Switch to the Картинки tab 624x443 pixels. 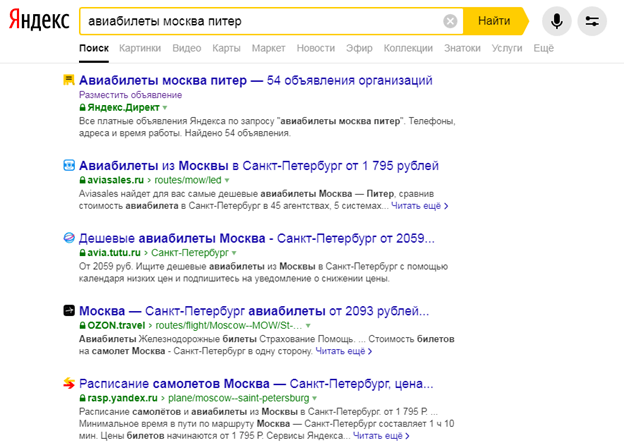pos(140,48)
